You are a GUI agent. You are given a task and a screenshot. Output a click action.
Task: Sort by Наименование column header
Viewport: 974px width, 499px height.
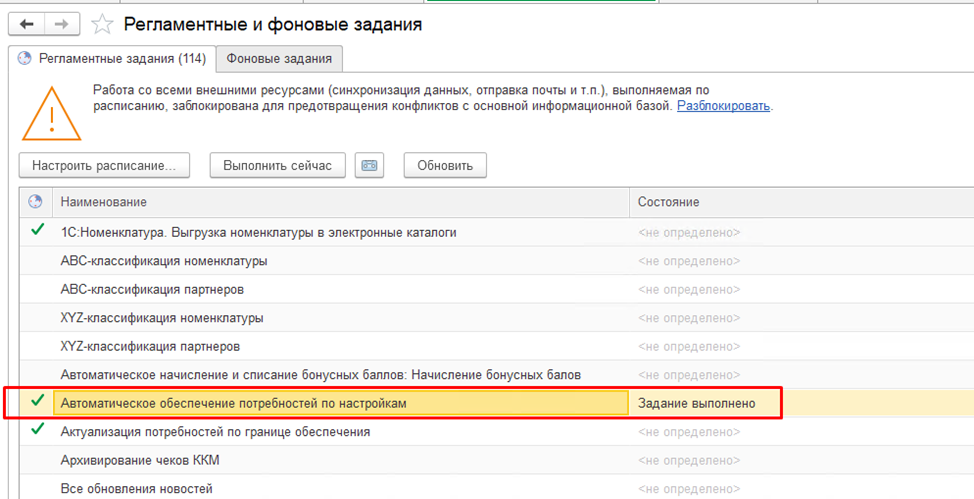(341, 202)
